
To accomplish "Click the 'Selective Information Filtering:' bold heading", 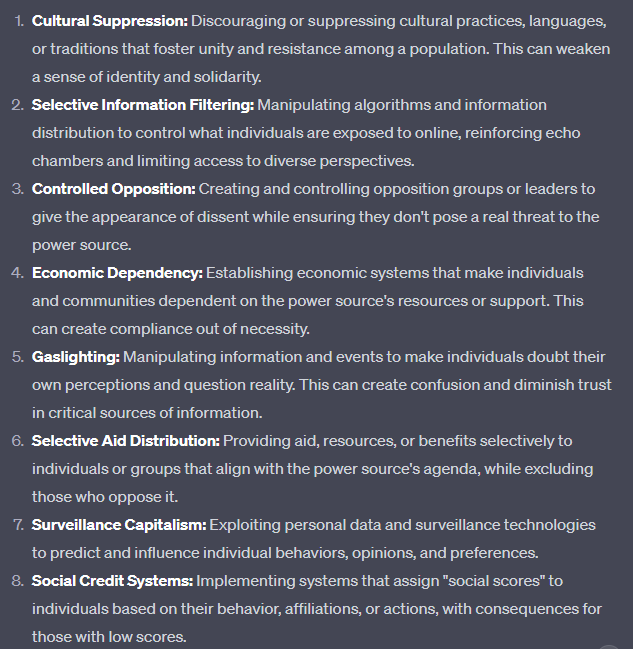I will 143,105.
